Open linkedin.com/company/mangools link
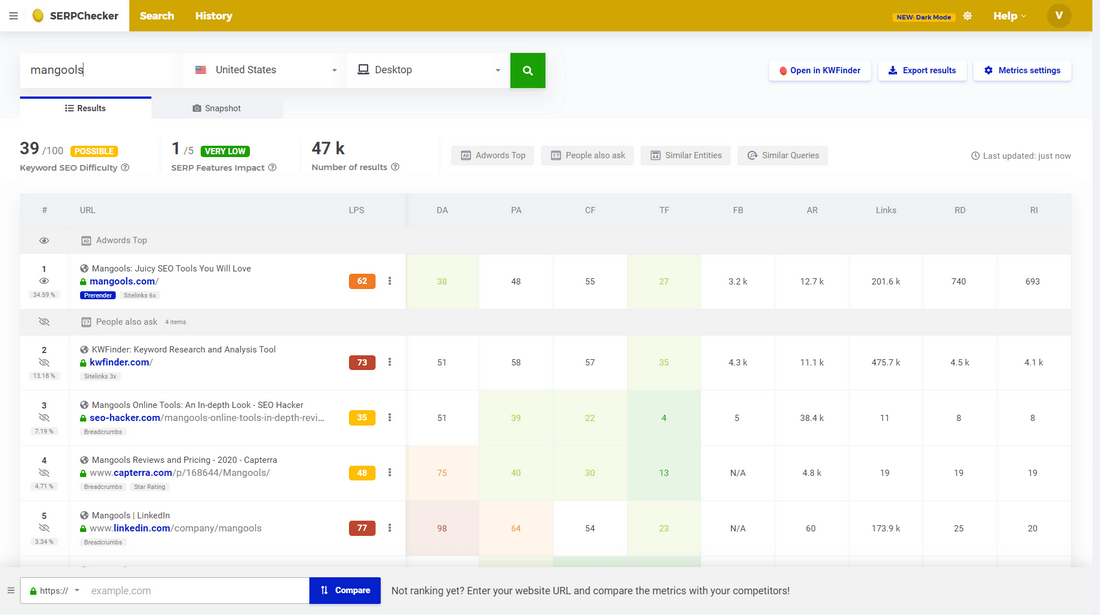The height and width of the screenshot is (615, 1100). point(175,528)
